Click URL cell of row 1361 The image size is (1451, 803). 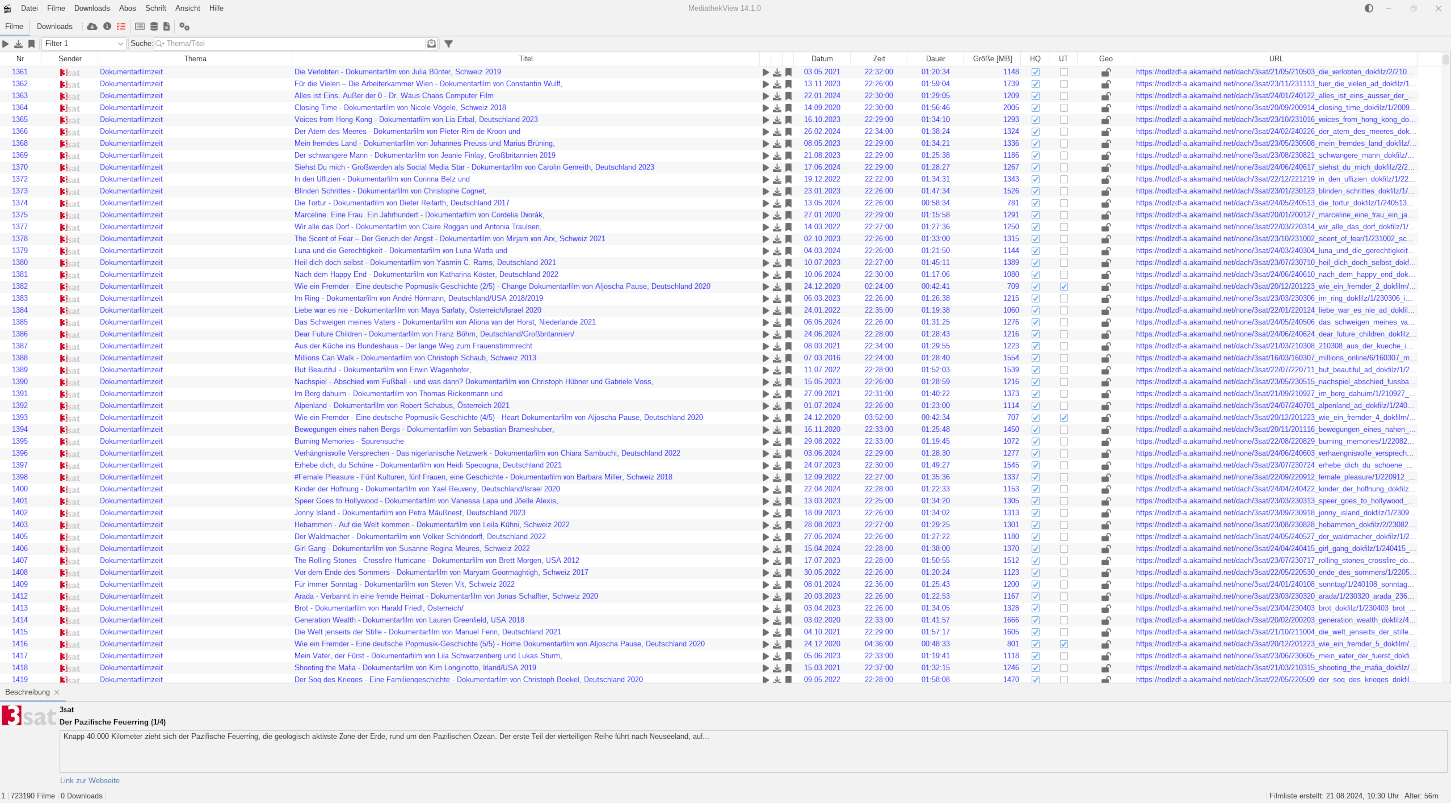[1275, 72]
